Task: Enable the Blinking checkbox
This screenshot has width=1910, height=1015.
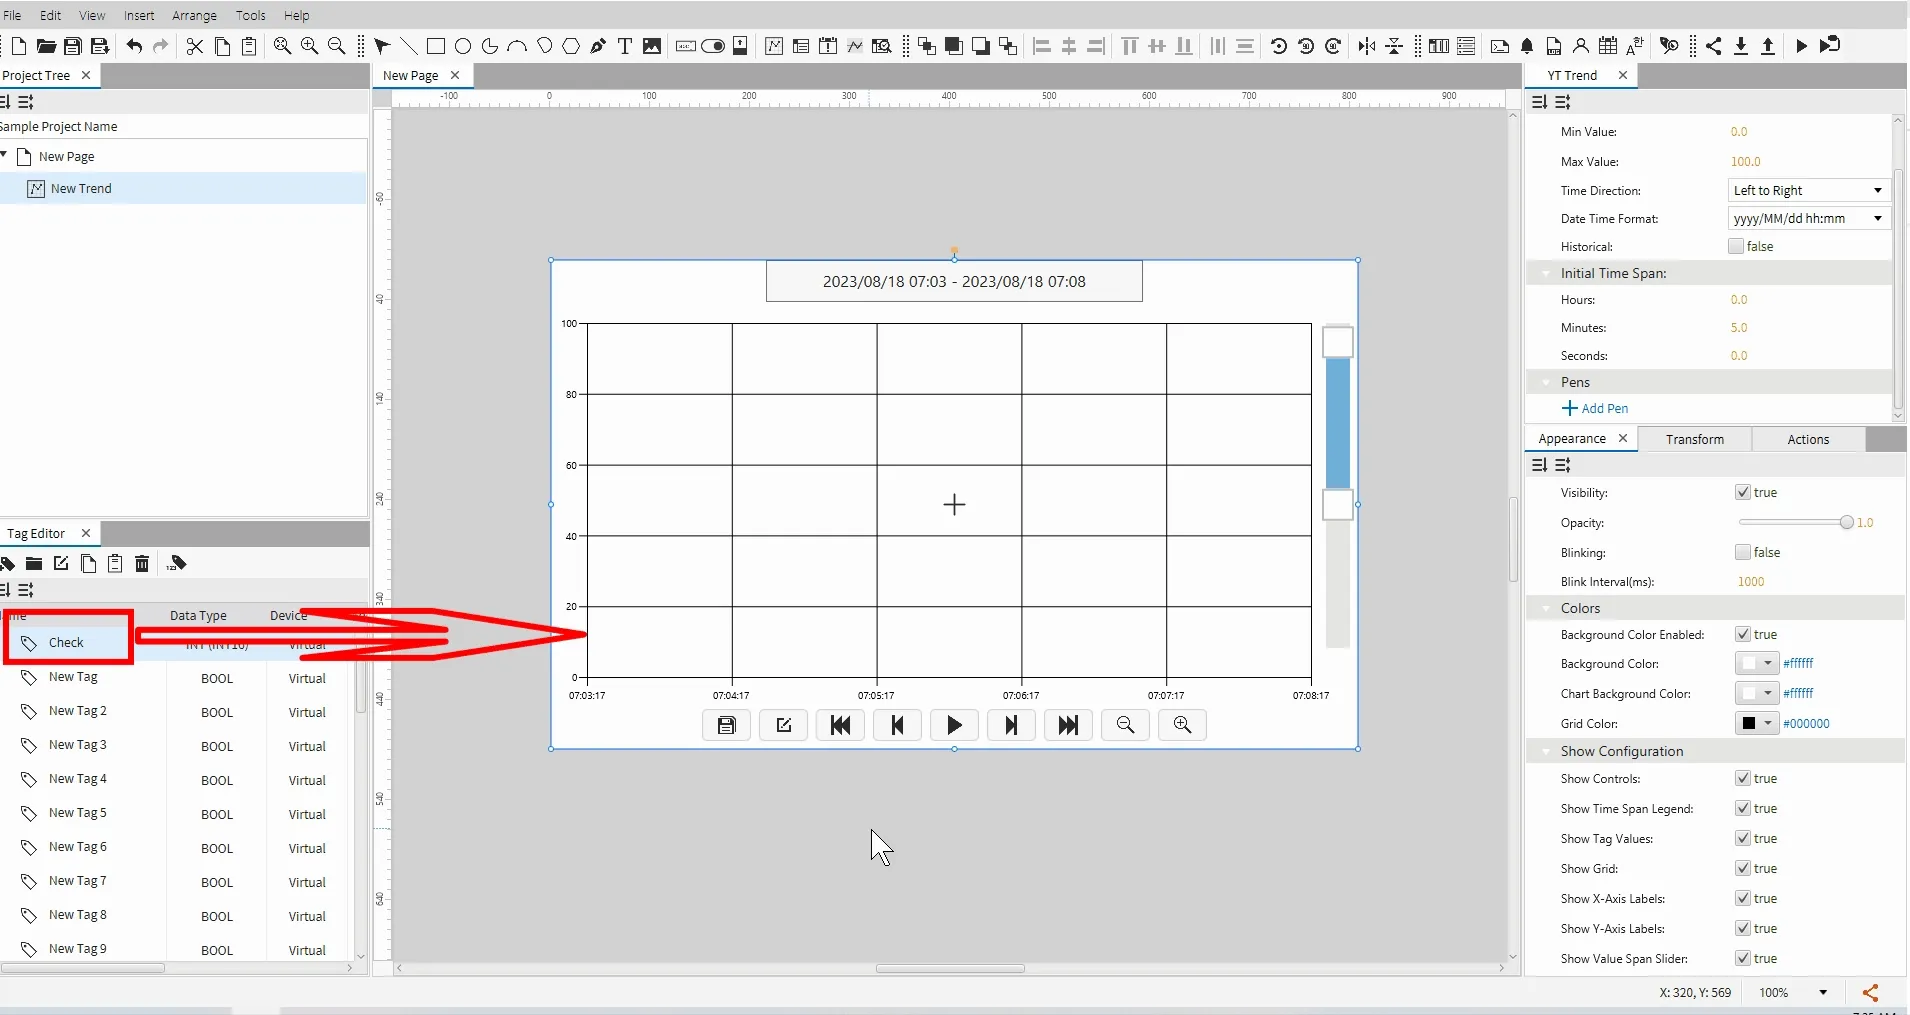Action: (x=1743, y=553)
